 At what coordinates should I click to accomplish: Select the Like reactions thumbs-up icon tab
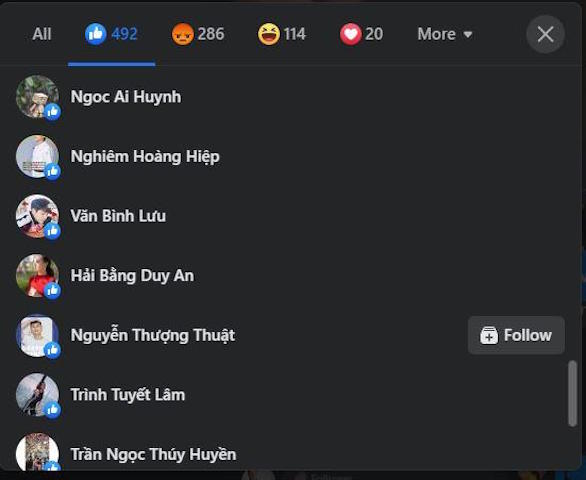tap(96, 34)
